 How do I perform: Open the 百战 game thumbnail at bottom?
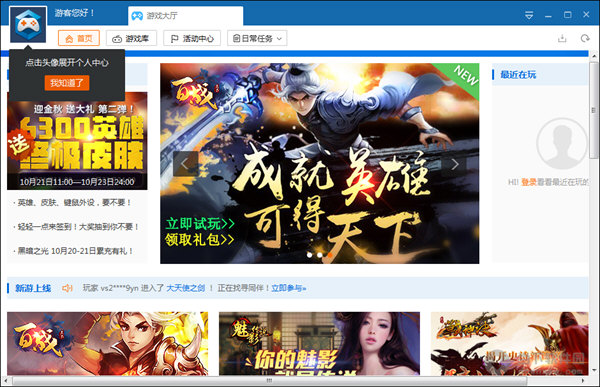pyautogui.click(x=108, y=343)
